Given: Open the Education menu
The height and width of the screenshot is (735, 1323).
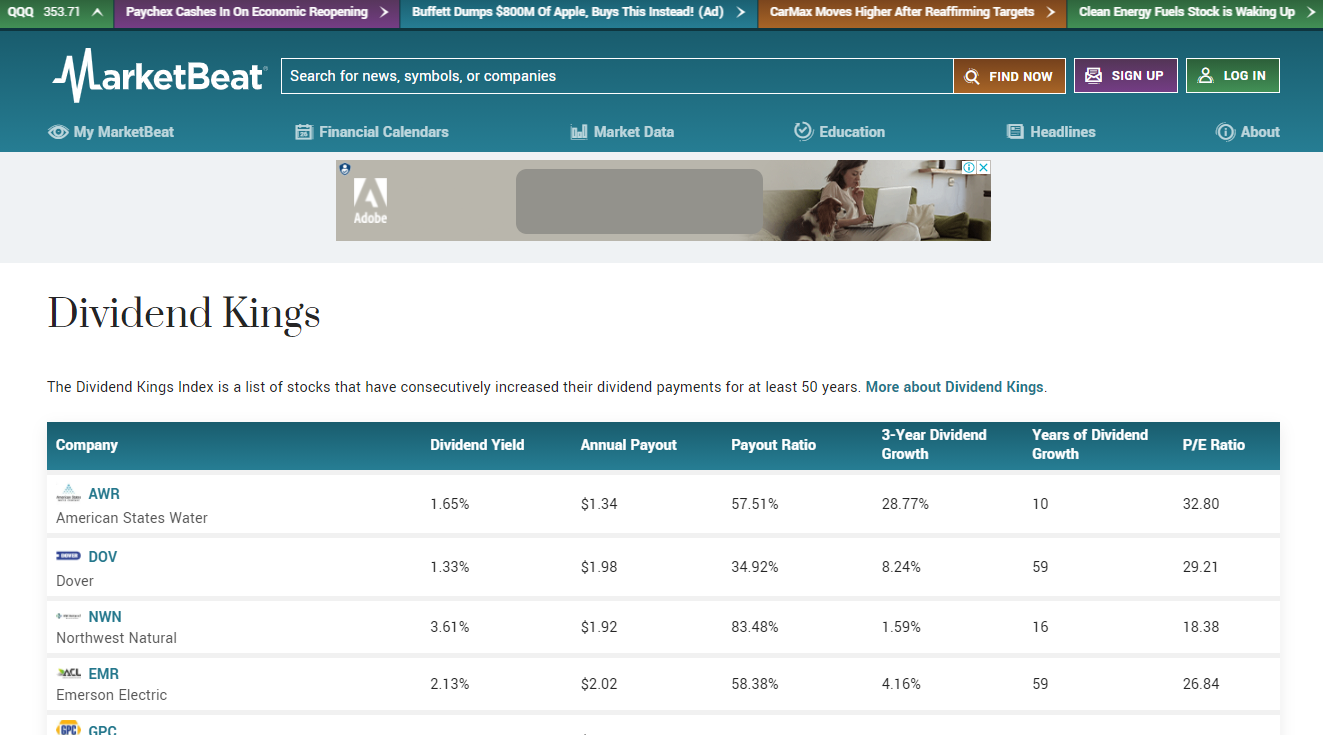Looking at the screenshot, I should pos(840,132).
